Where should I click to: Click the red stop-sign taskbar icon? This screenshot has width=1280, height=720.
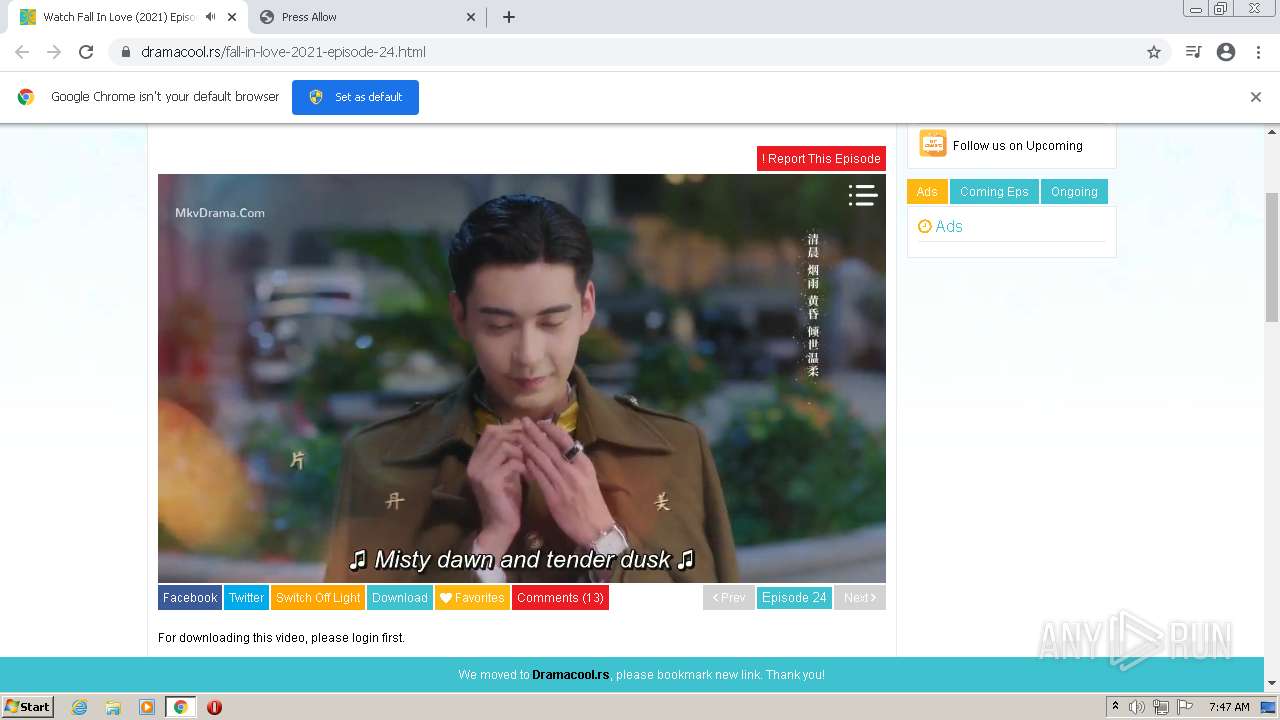click(214, 707)
